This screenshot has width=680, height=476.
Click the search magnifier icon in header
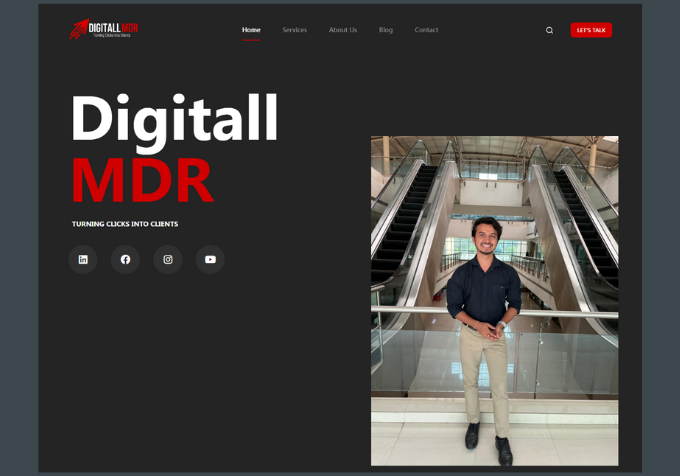pos(549,30)
